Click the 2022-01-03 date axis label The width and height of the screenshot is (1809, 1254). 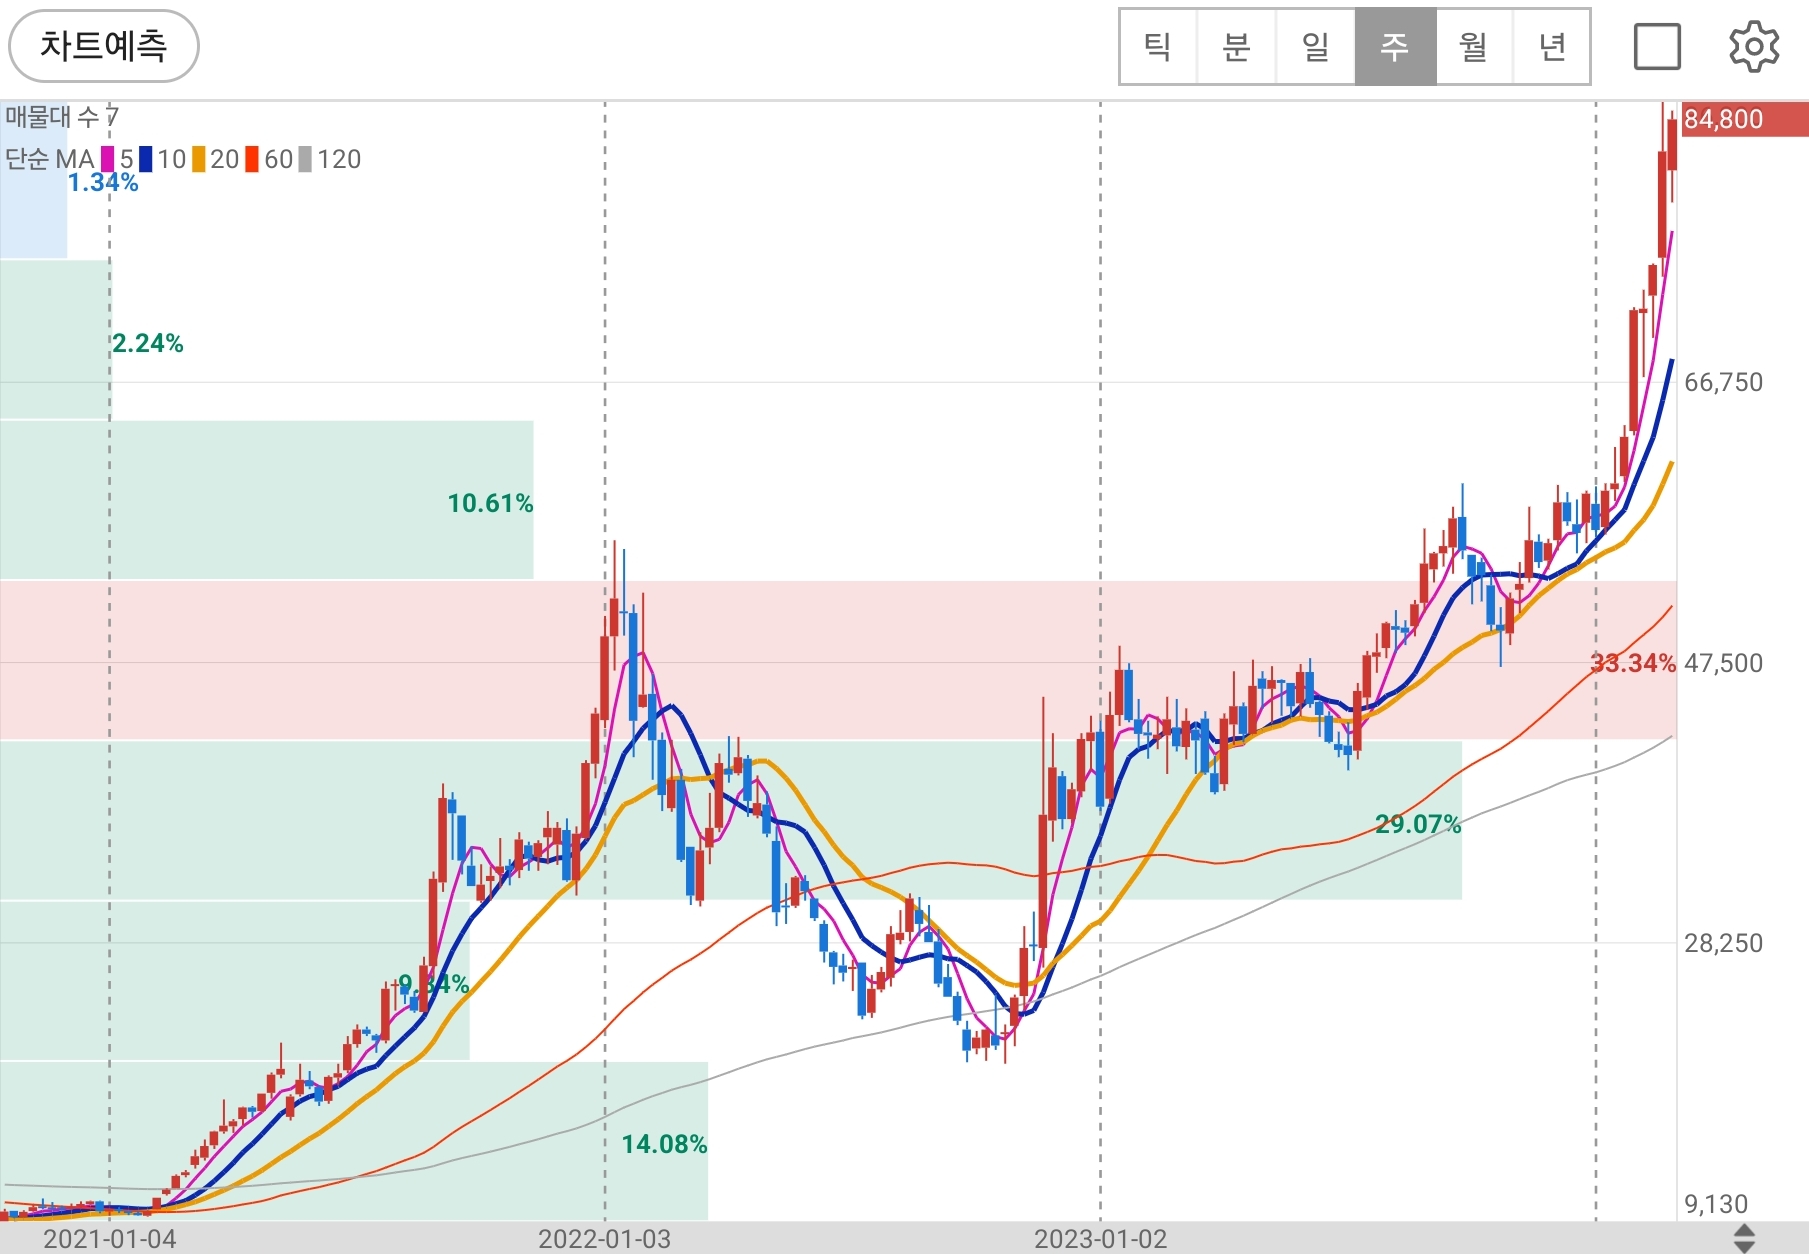pyautogui.click(x=604, y=1239)
